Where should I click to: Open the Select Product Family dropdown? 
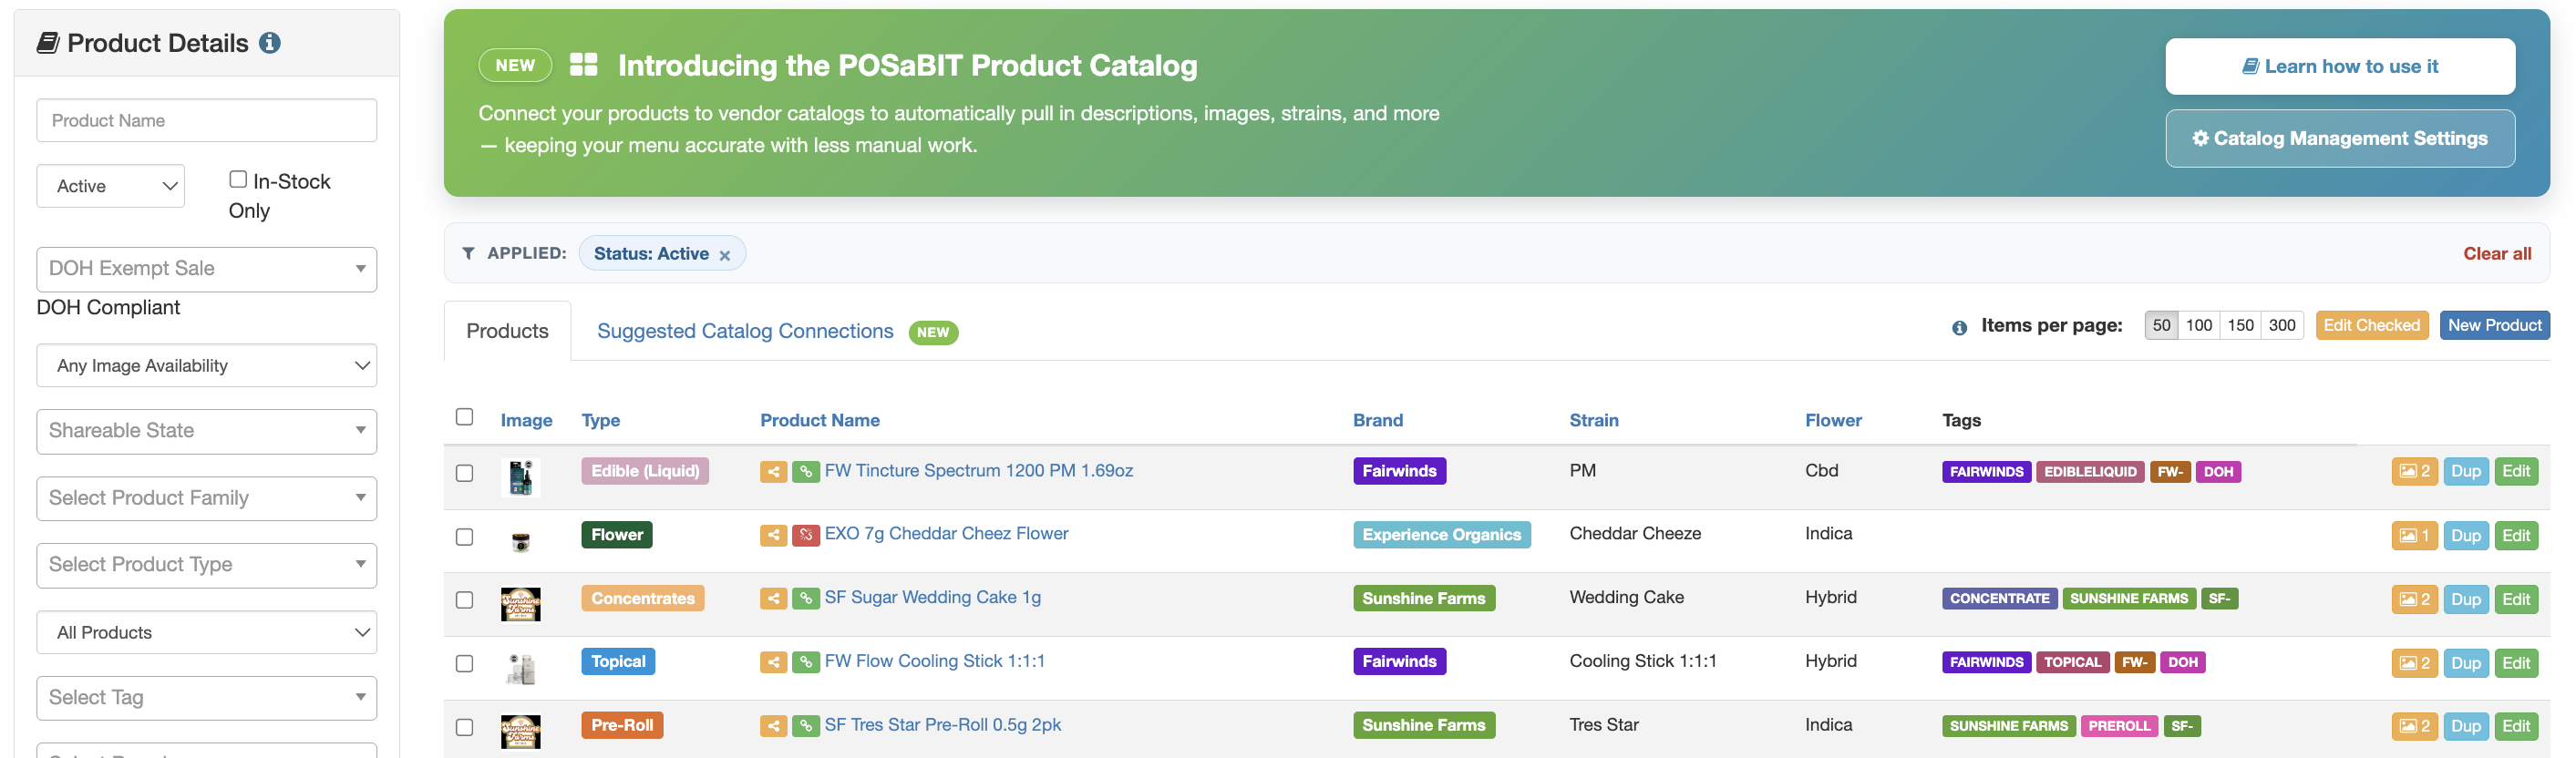[207, 498]
